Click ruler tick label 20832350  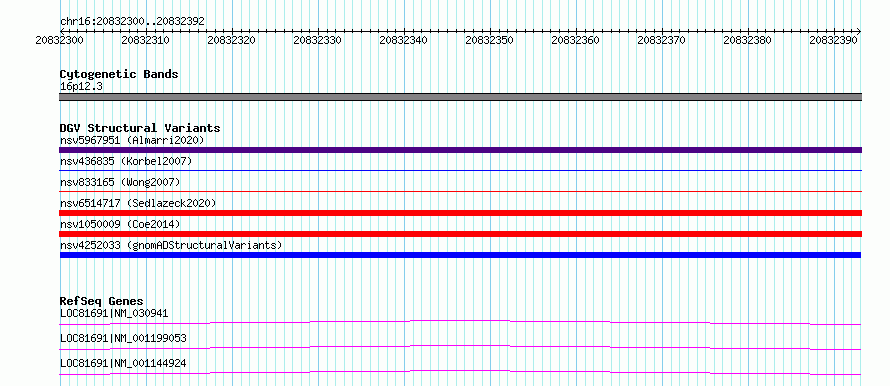(x=490, y=41)
